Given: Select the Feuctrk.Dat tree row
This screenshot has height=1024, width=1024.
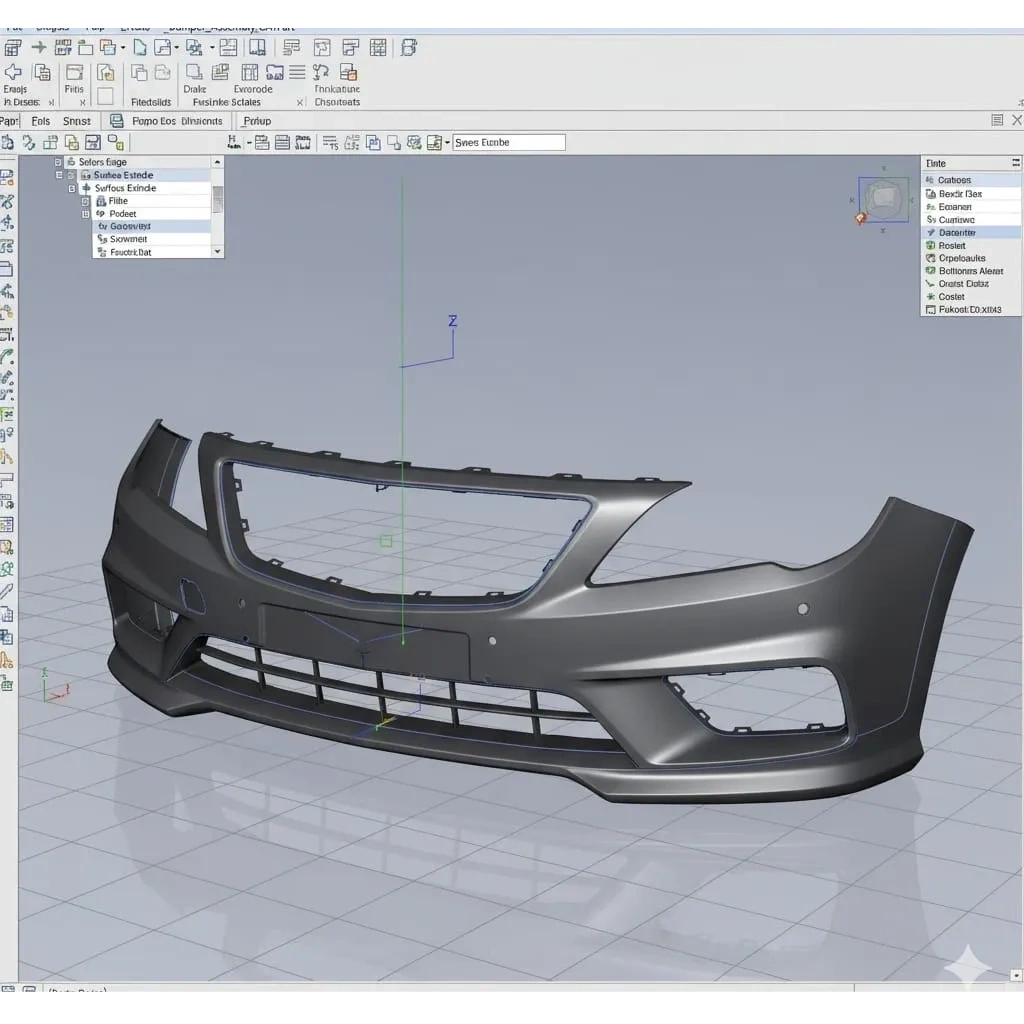Looking at the screenshot, I should point(152,252).
